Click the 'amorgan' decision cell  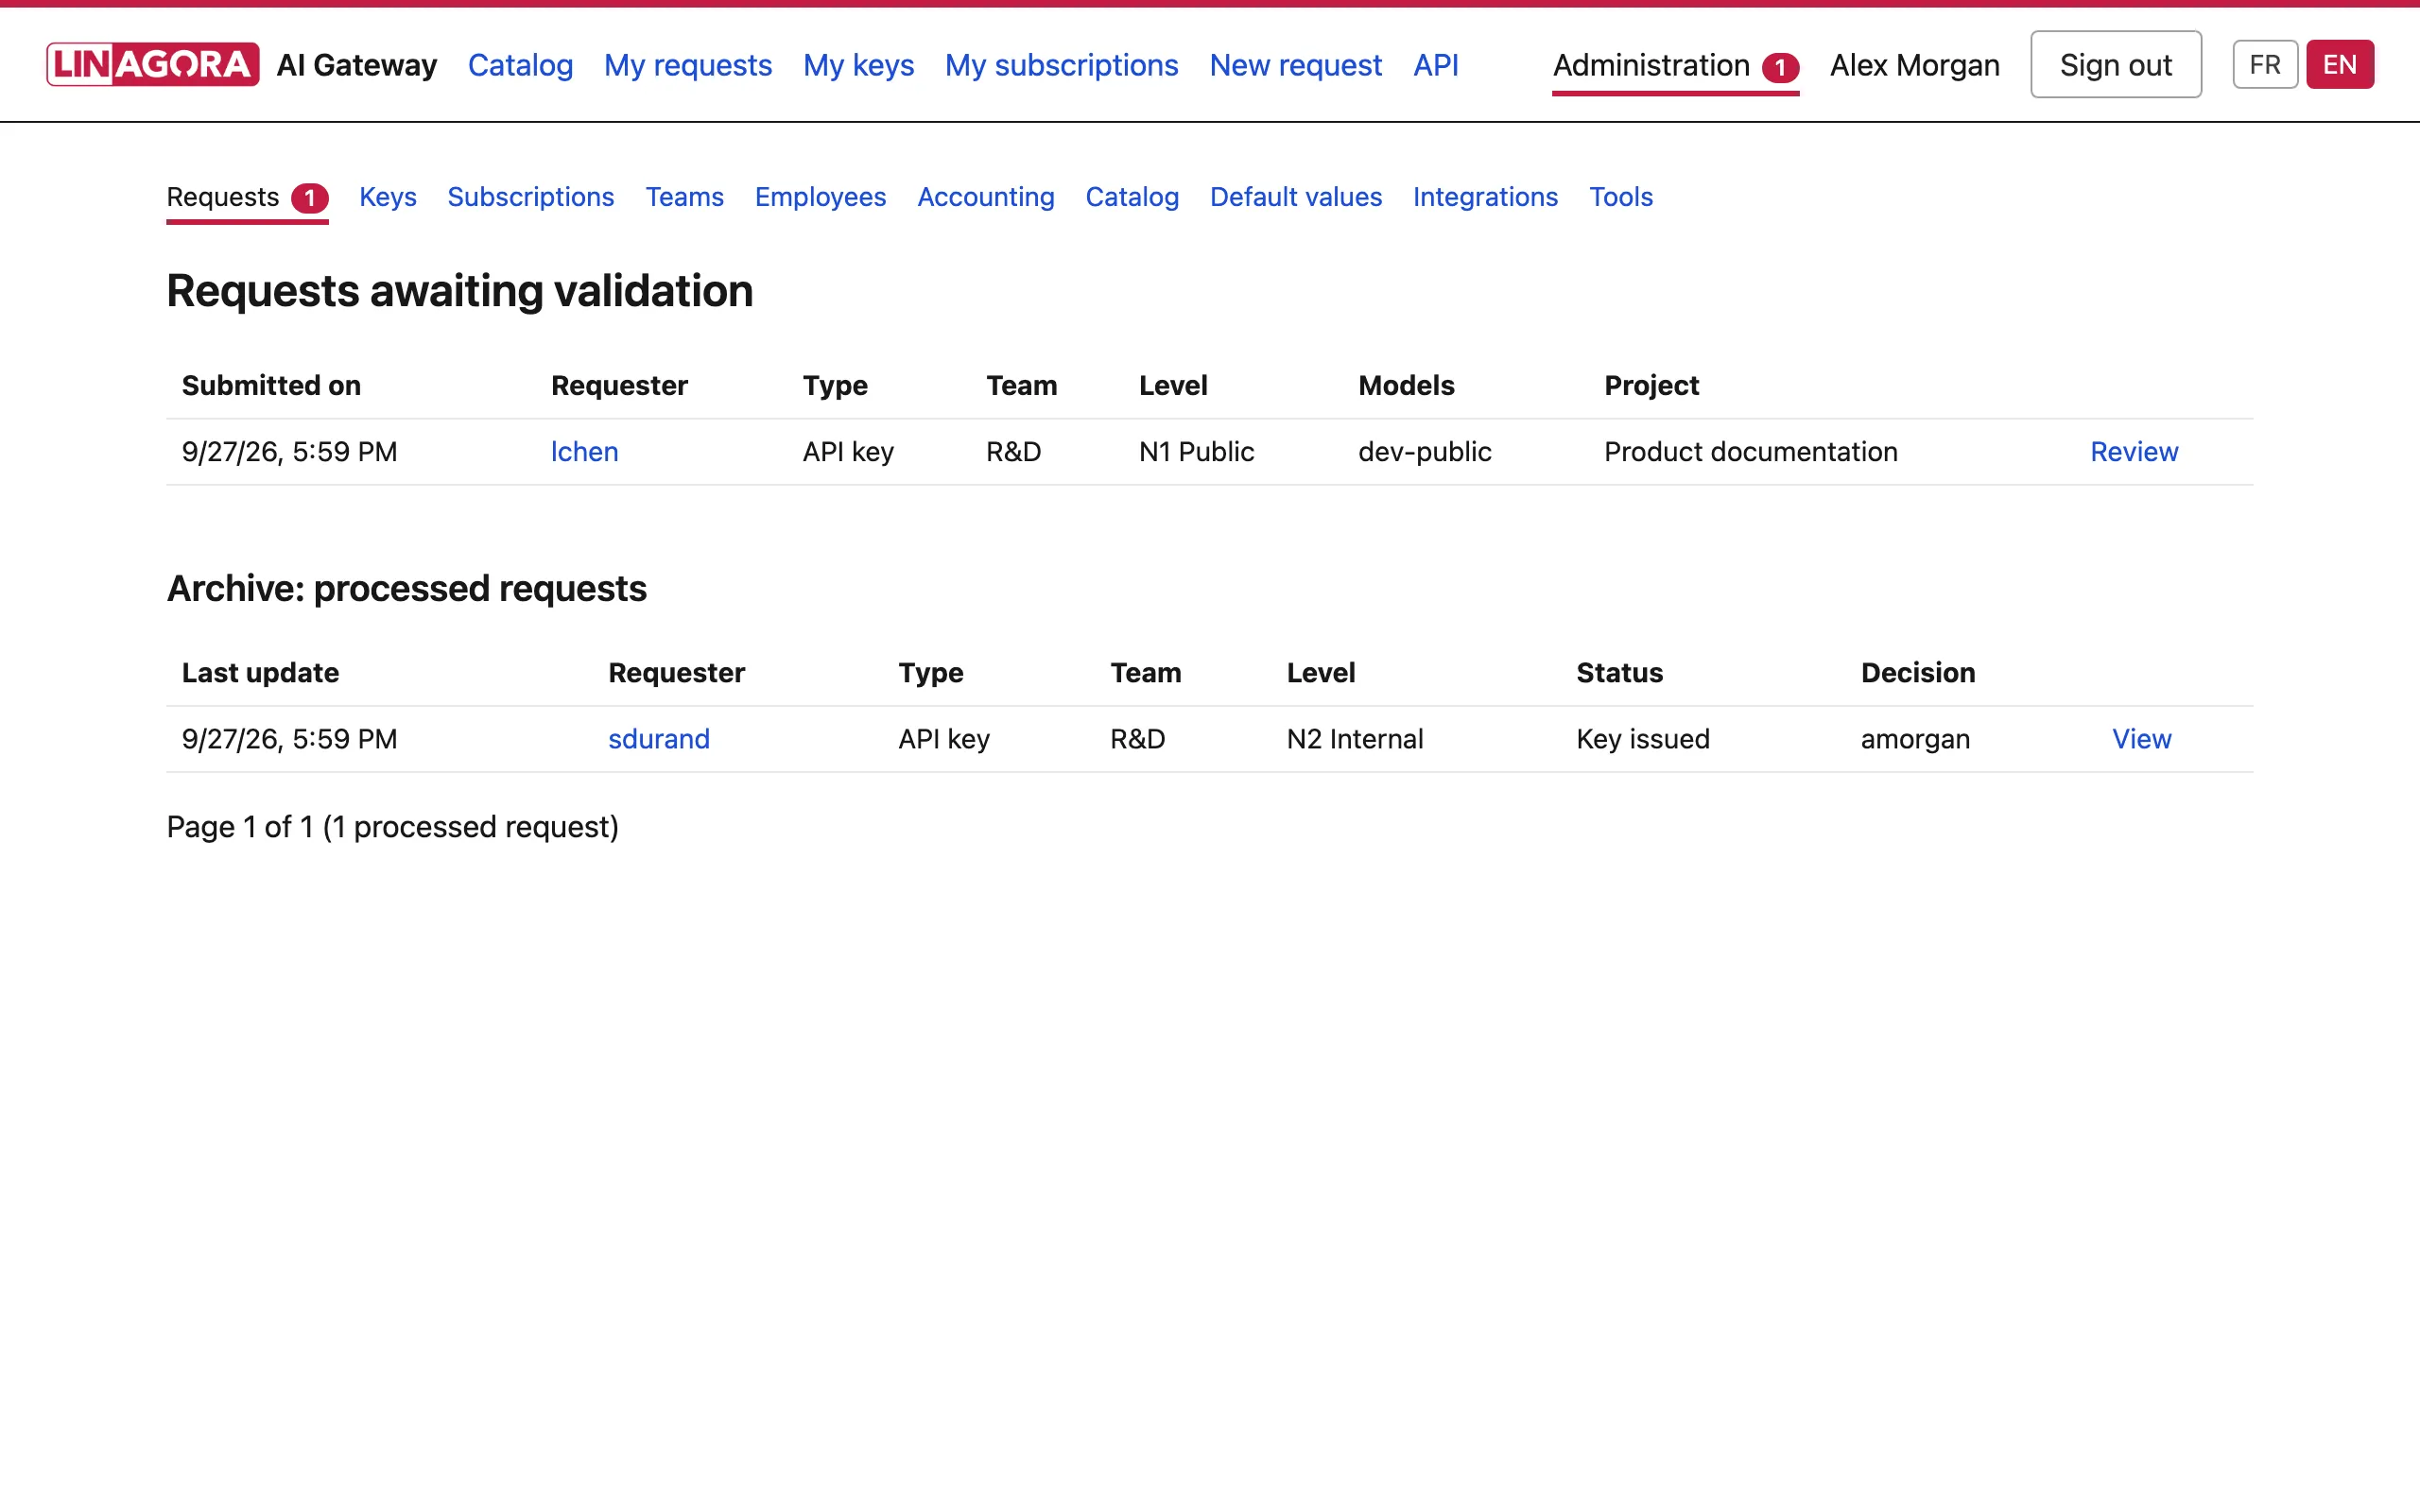1915,739
